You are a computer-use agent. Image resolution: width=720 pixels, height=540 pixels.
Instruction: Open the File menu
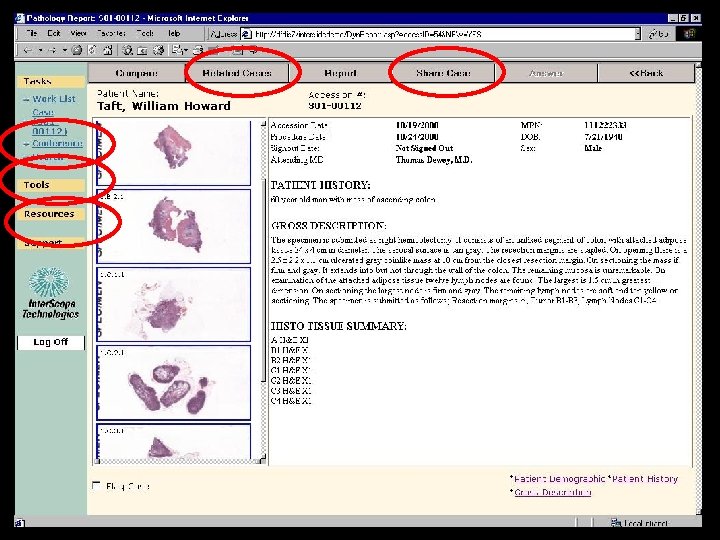point(32,34)
